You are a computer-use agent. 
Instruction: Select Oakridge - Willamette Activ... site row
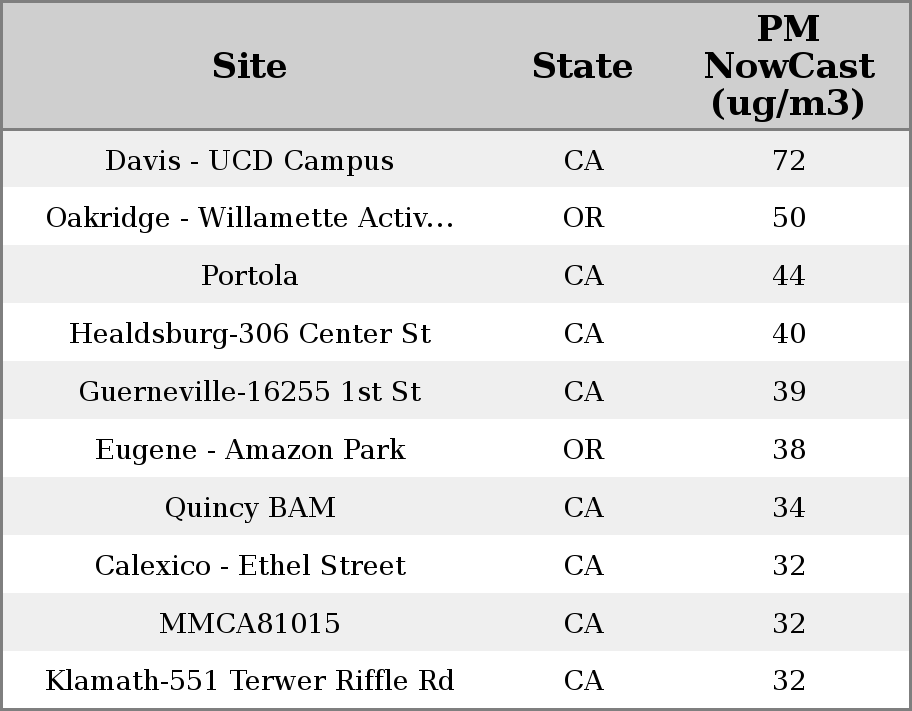(x=250, y=218)
